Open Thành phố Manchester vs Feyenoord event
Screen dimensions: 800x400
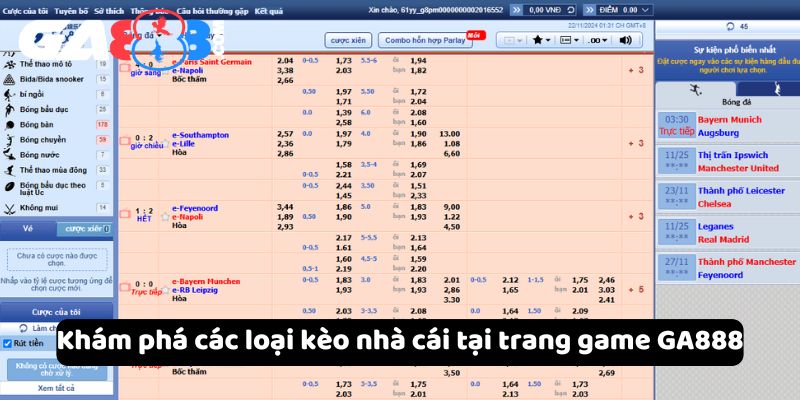coord(728,268)
